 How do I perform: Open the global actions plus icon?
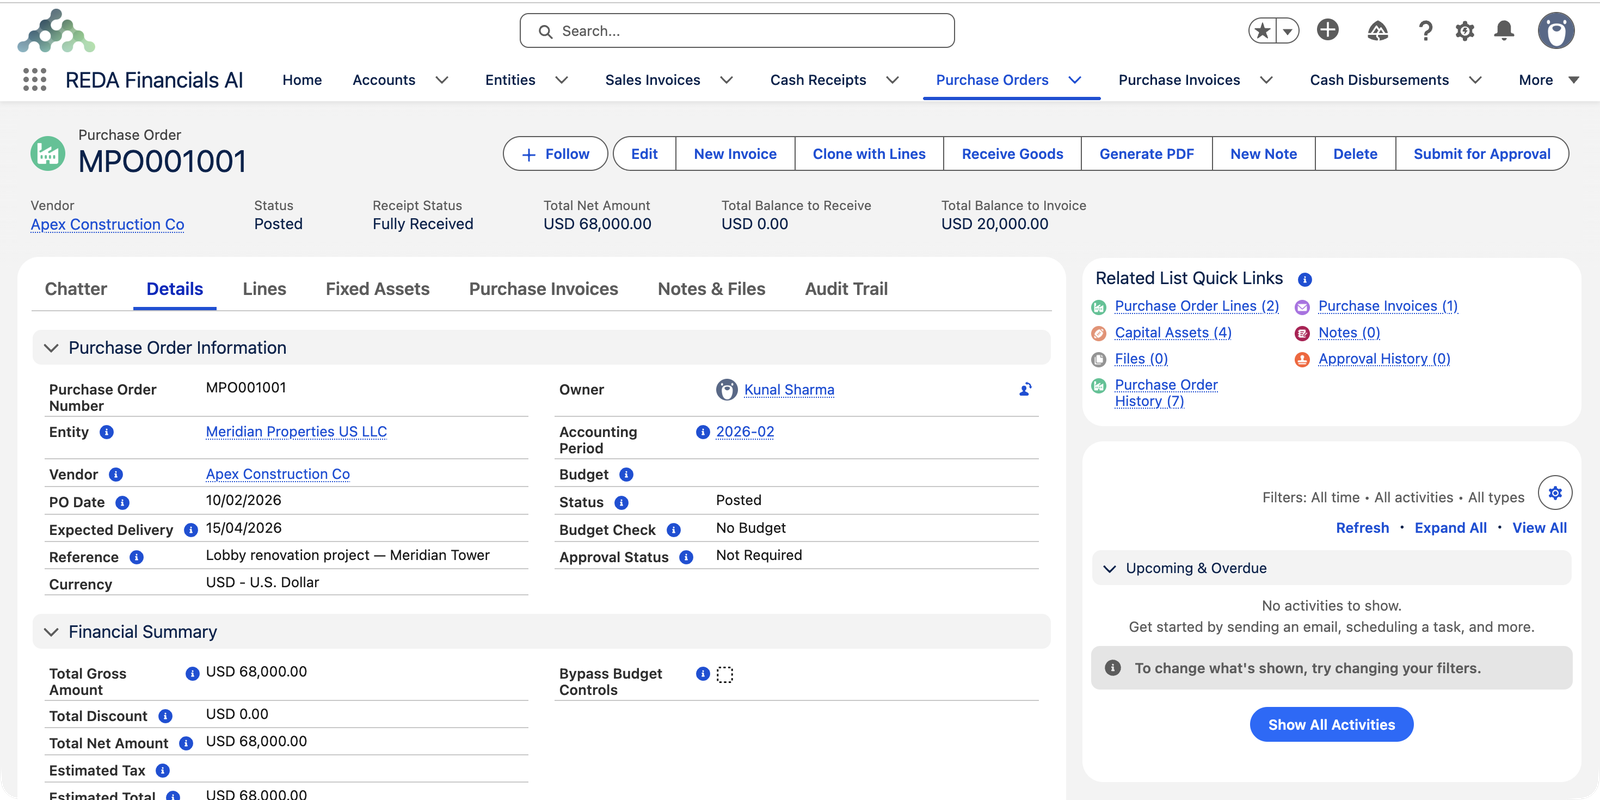pyautogui.click(x=1328, y=30)
